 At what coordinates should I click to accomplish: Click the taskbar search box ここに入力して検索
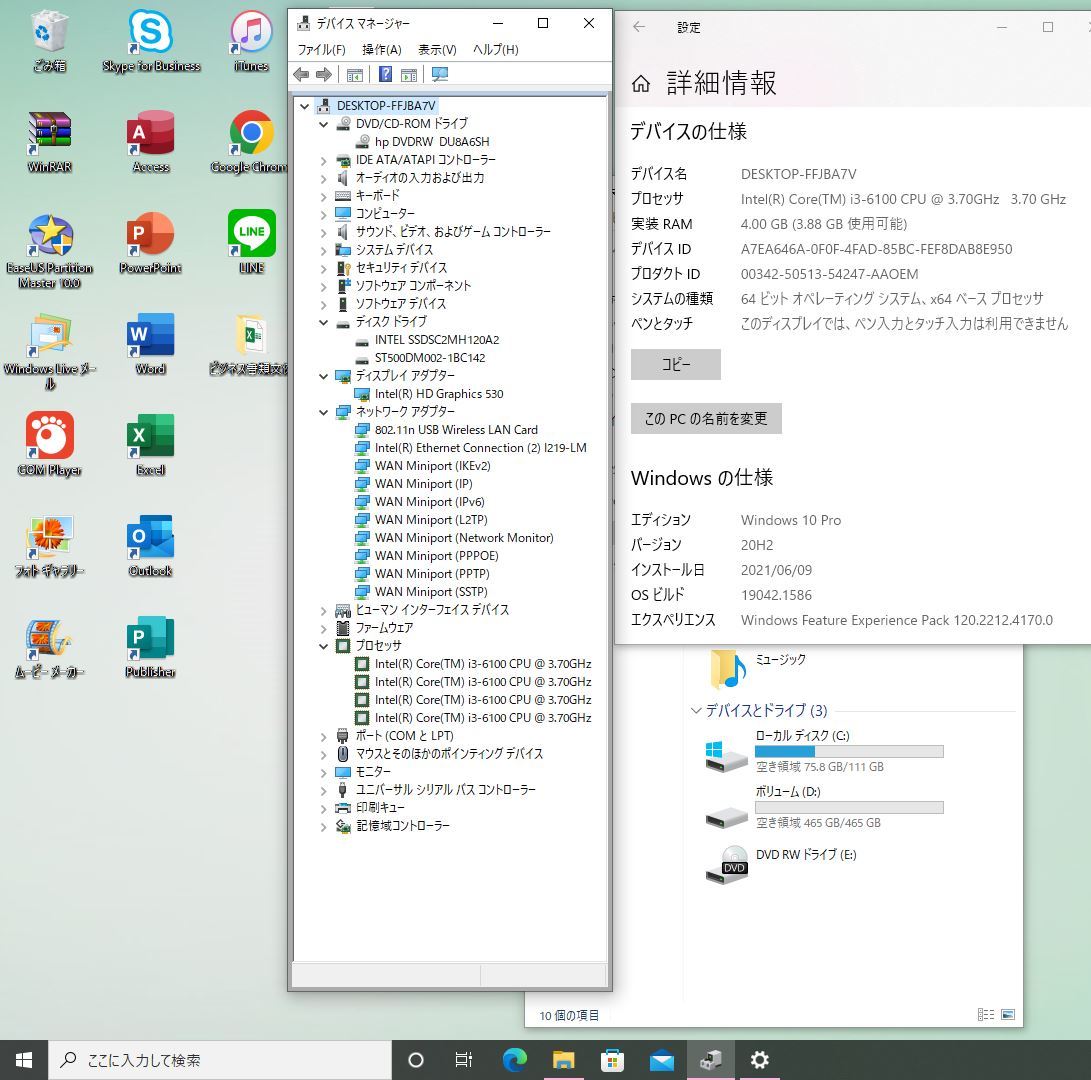pyautogui.click(x=220, y=1060)
